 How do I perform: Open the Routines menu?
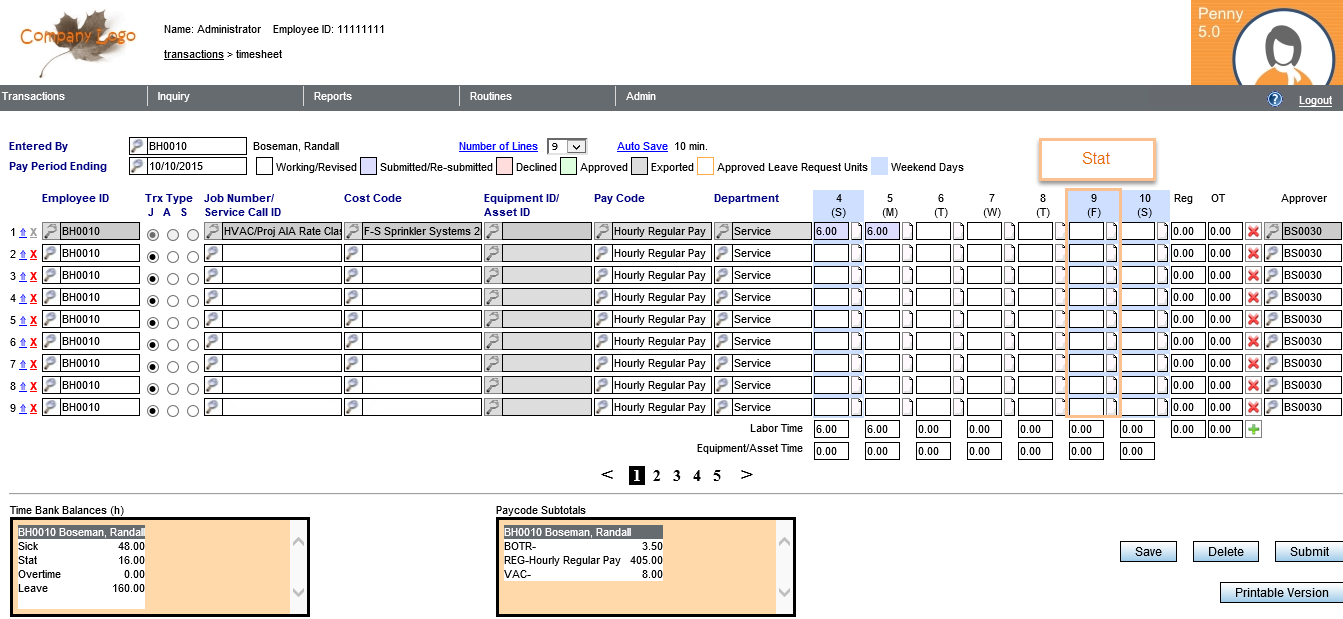[490, 96]
